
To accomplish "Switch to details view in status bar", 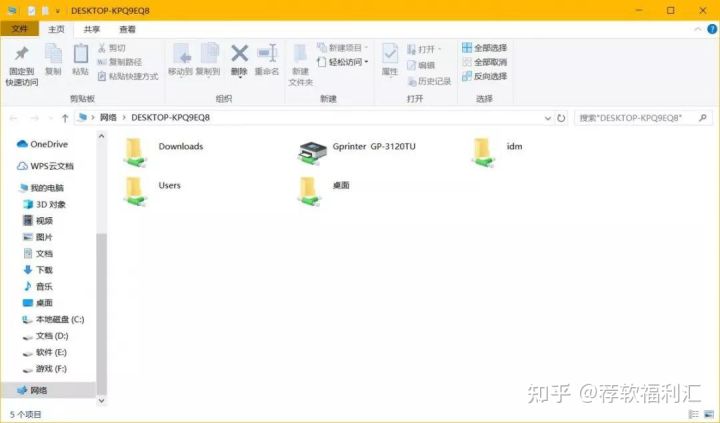I will [693, 414].
